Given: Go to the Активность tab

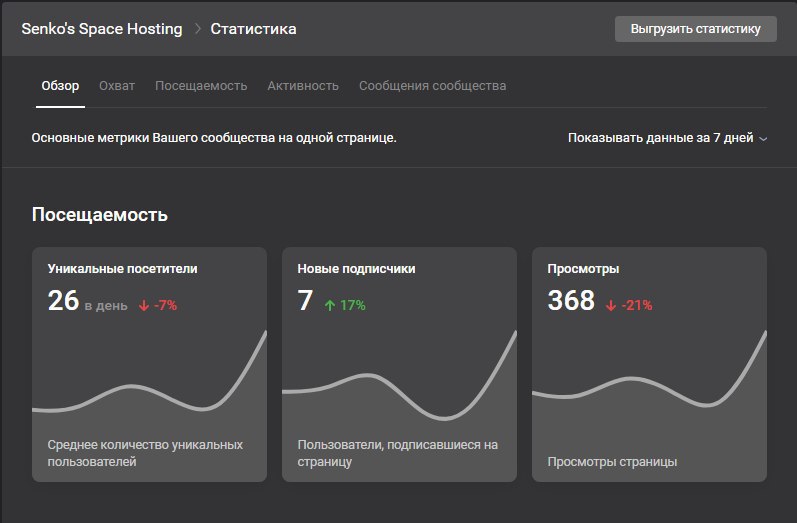Looking at the screenshot, I should tap(303, 86).
